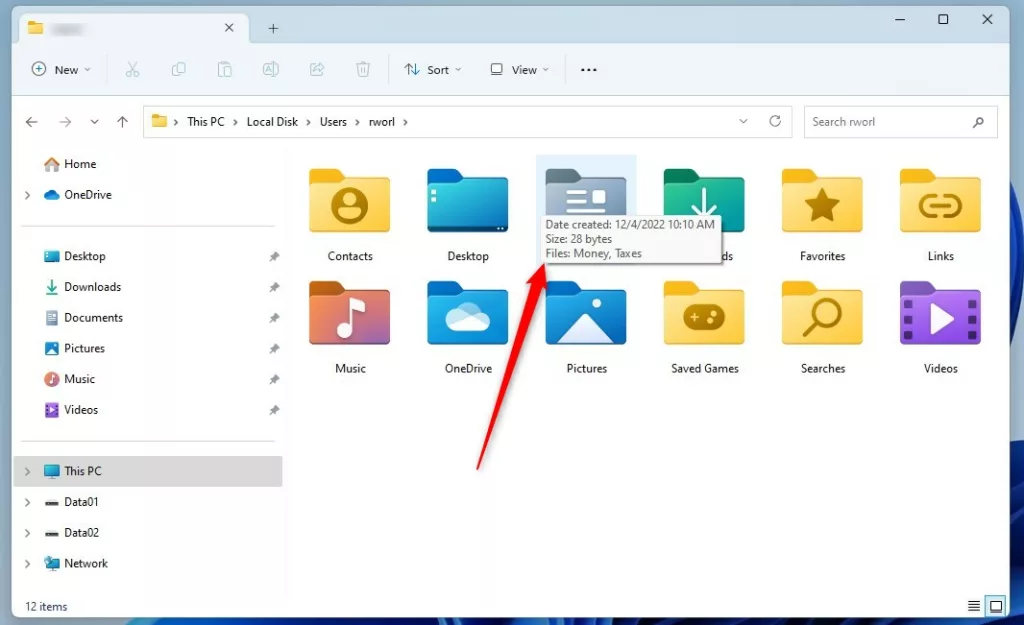Switch to large thumbnails view in status bar
This screenshot has width=1024, height=625.
pyautogui.click(x=995, y=606)
